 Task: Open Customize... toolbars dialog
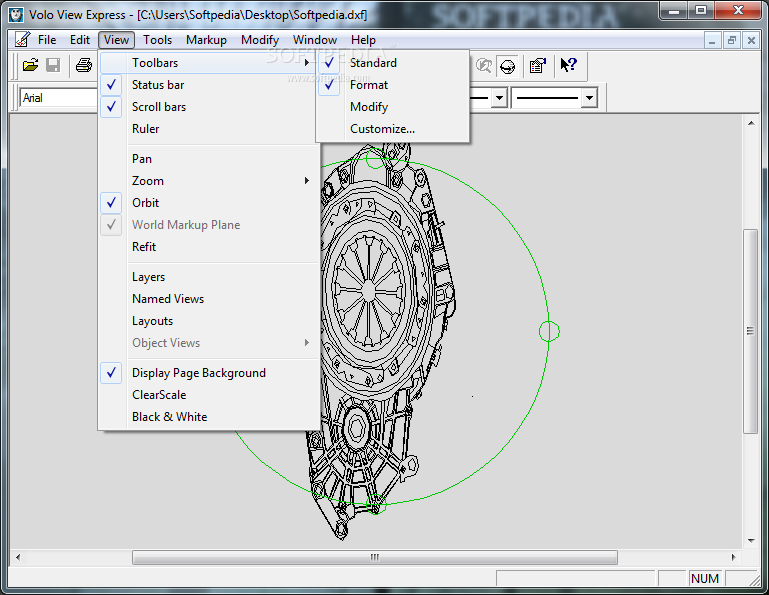click(392, 129)
